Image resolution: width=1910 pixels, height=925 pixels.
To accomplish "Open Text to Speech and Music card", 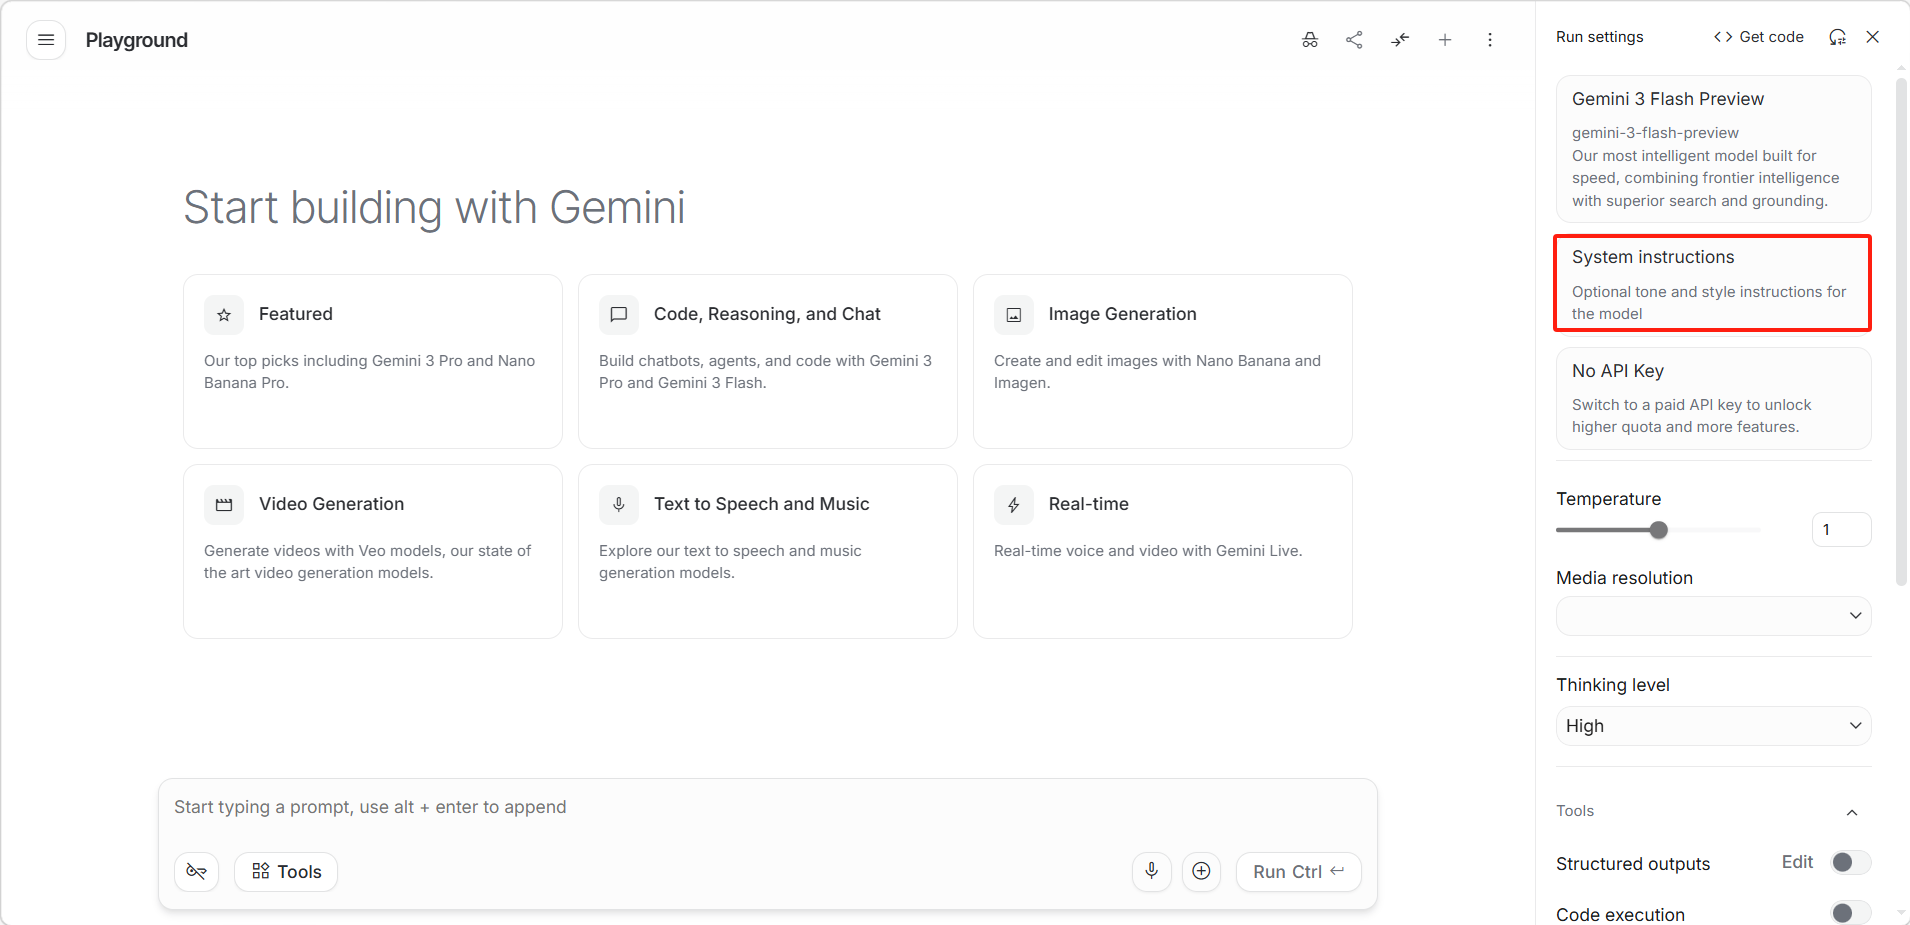I will tap(768, 552).
